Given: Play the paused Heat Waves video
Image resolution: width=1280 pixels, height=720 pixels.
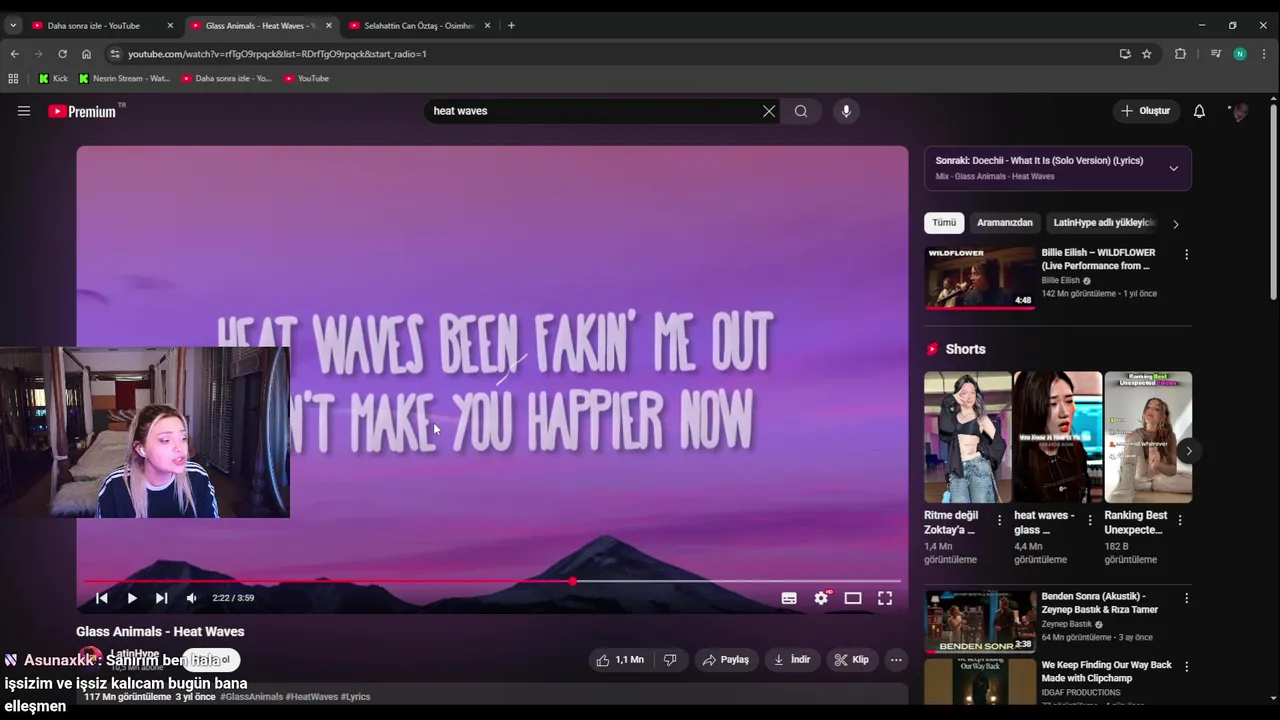Looking at the screenshot, I should coord(132,598).
